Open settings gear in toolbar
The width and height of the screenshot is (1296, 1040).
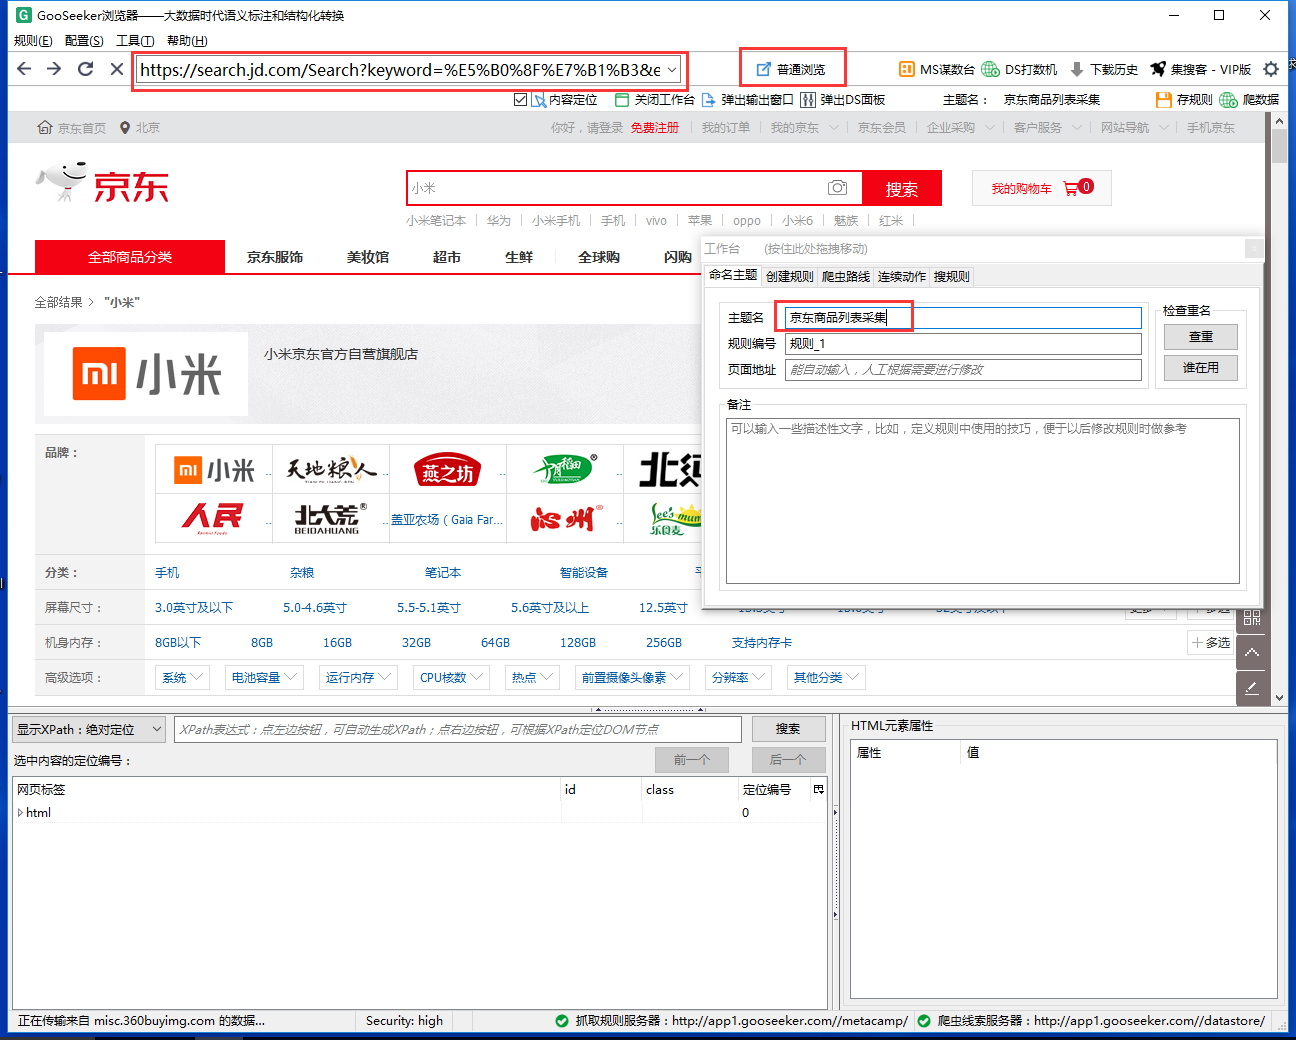tap(1271, 69)
